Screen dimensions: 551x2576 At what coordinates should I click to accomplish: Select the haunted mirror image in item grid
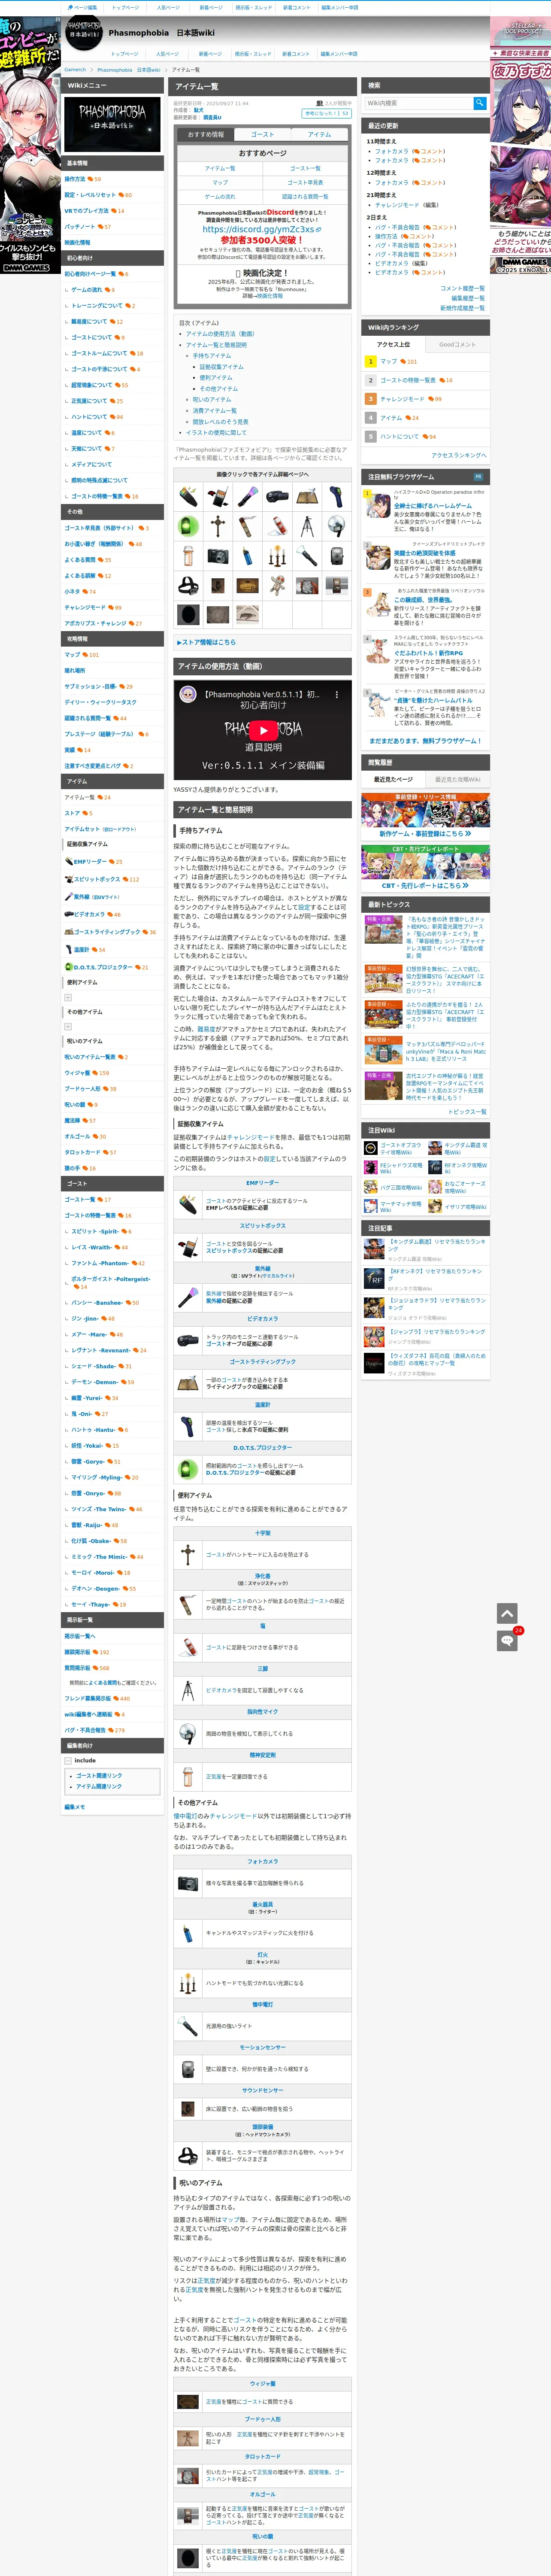coord(188,614)
